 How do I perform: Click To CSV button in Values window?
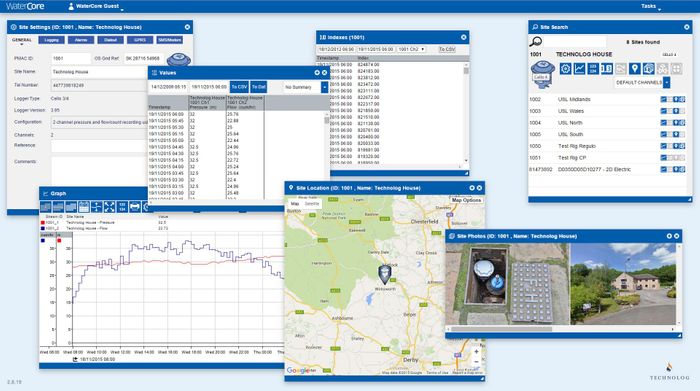tap(239, 87)
